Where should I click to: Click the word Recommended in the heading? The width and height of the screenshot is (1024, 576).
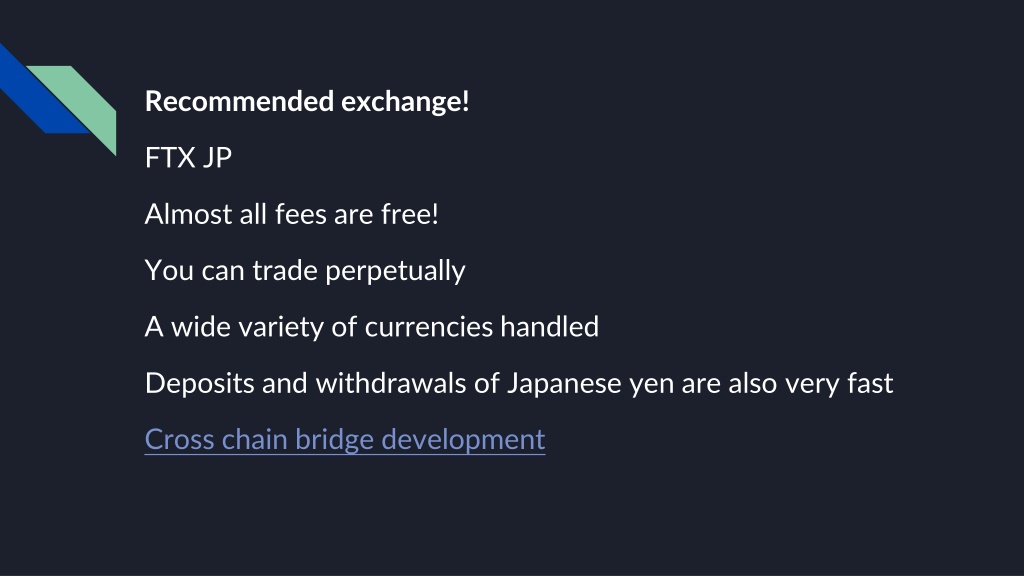pos(240,101)
